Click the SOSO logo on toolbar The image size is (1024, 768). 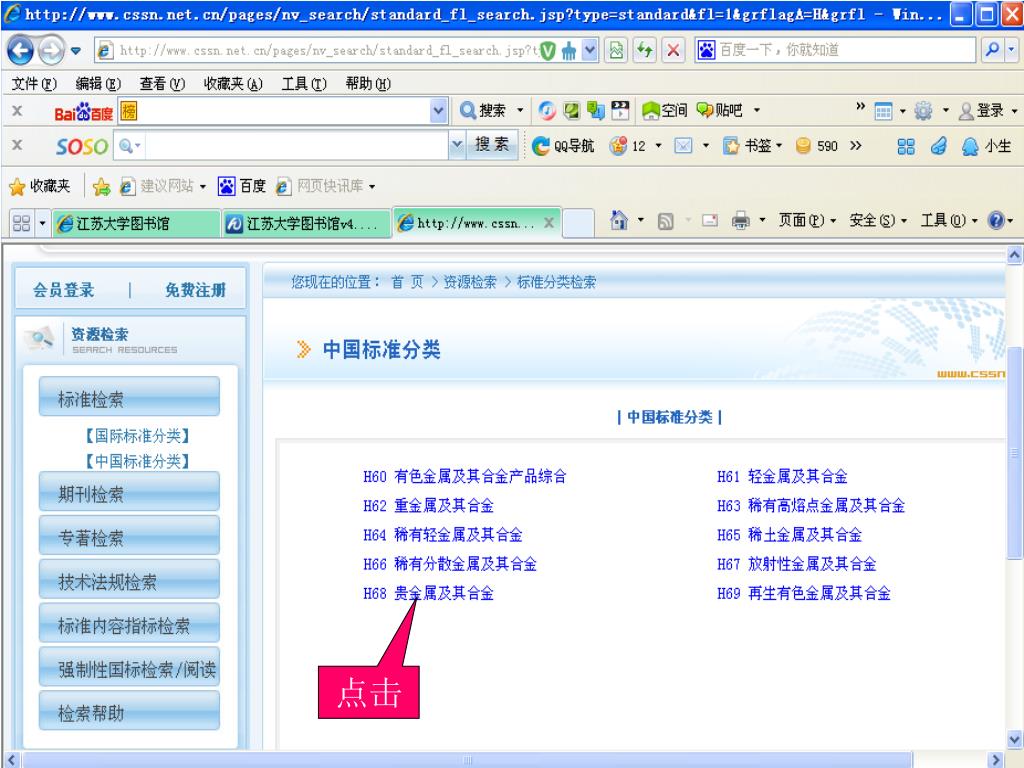(x=82, y=146)
